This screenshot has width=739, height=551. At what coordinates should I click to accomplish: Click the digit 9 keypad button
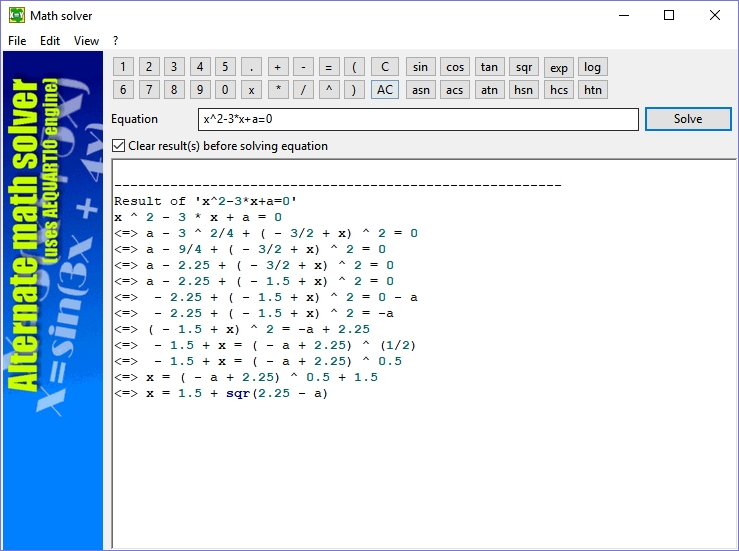tap(200, 90)
